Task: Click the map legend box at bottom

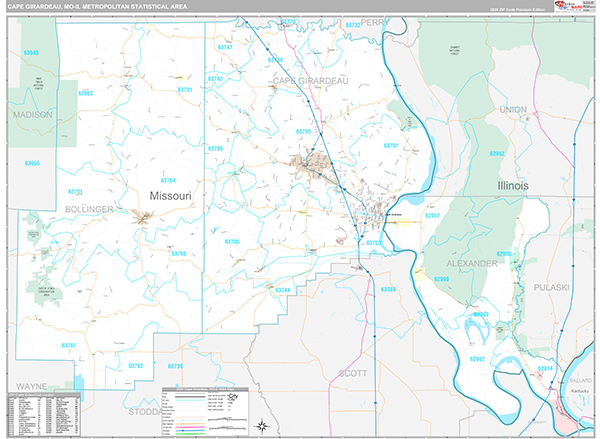Action: (x=204, y=410)
